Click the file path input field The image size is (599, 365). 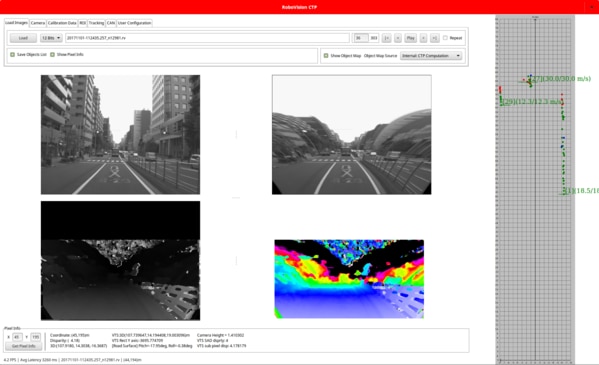pyautogui.click(x=207, y=38)
